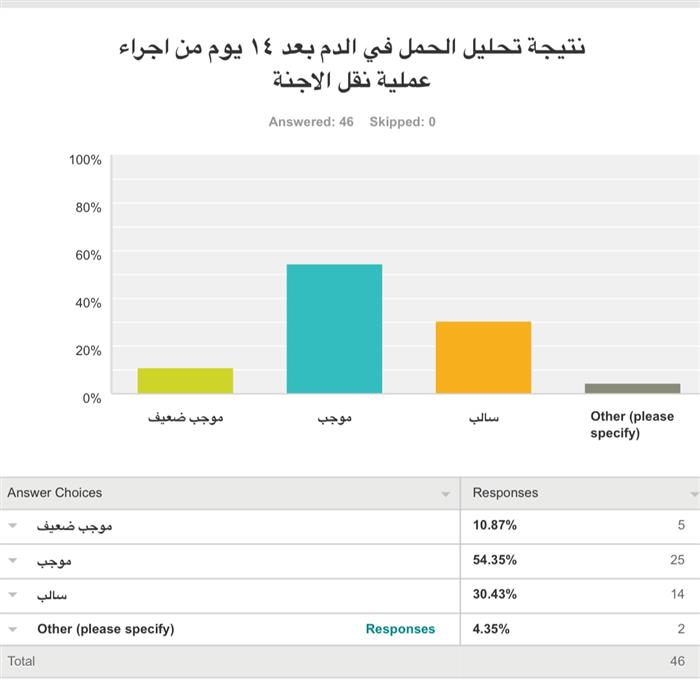
Task: Expand the موجب answer row arrow
Action: pos(13,561)
